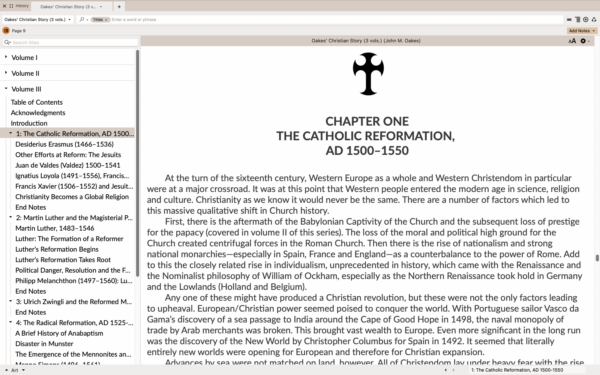Open the Oakes' Christian Story module dropdown
The height and width of the screenshot is (375, 600).
pyautogui.click(x=38, y=19)
